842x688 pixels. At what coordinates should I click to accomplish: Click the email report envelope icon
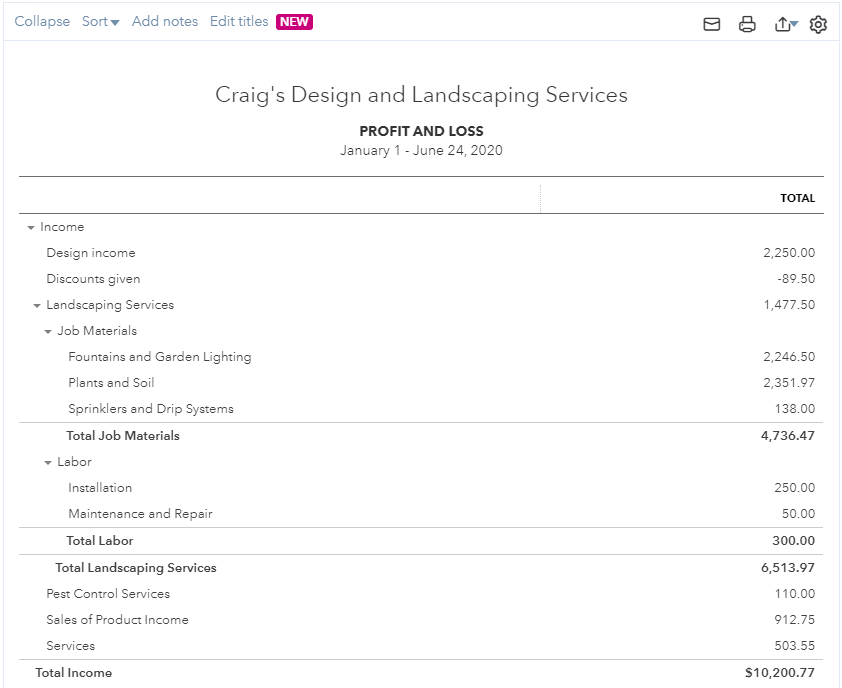[x=712, y=24]
